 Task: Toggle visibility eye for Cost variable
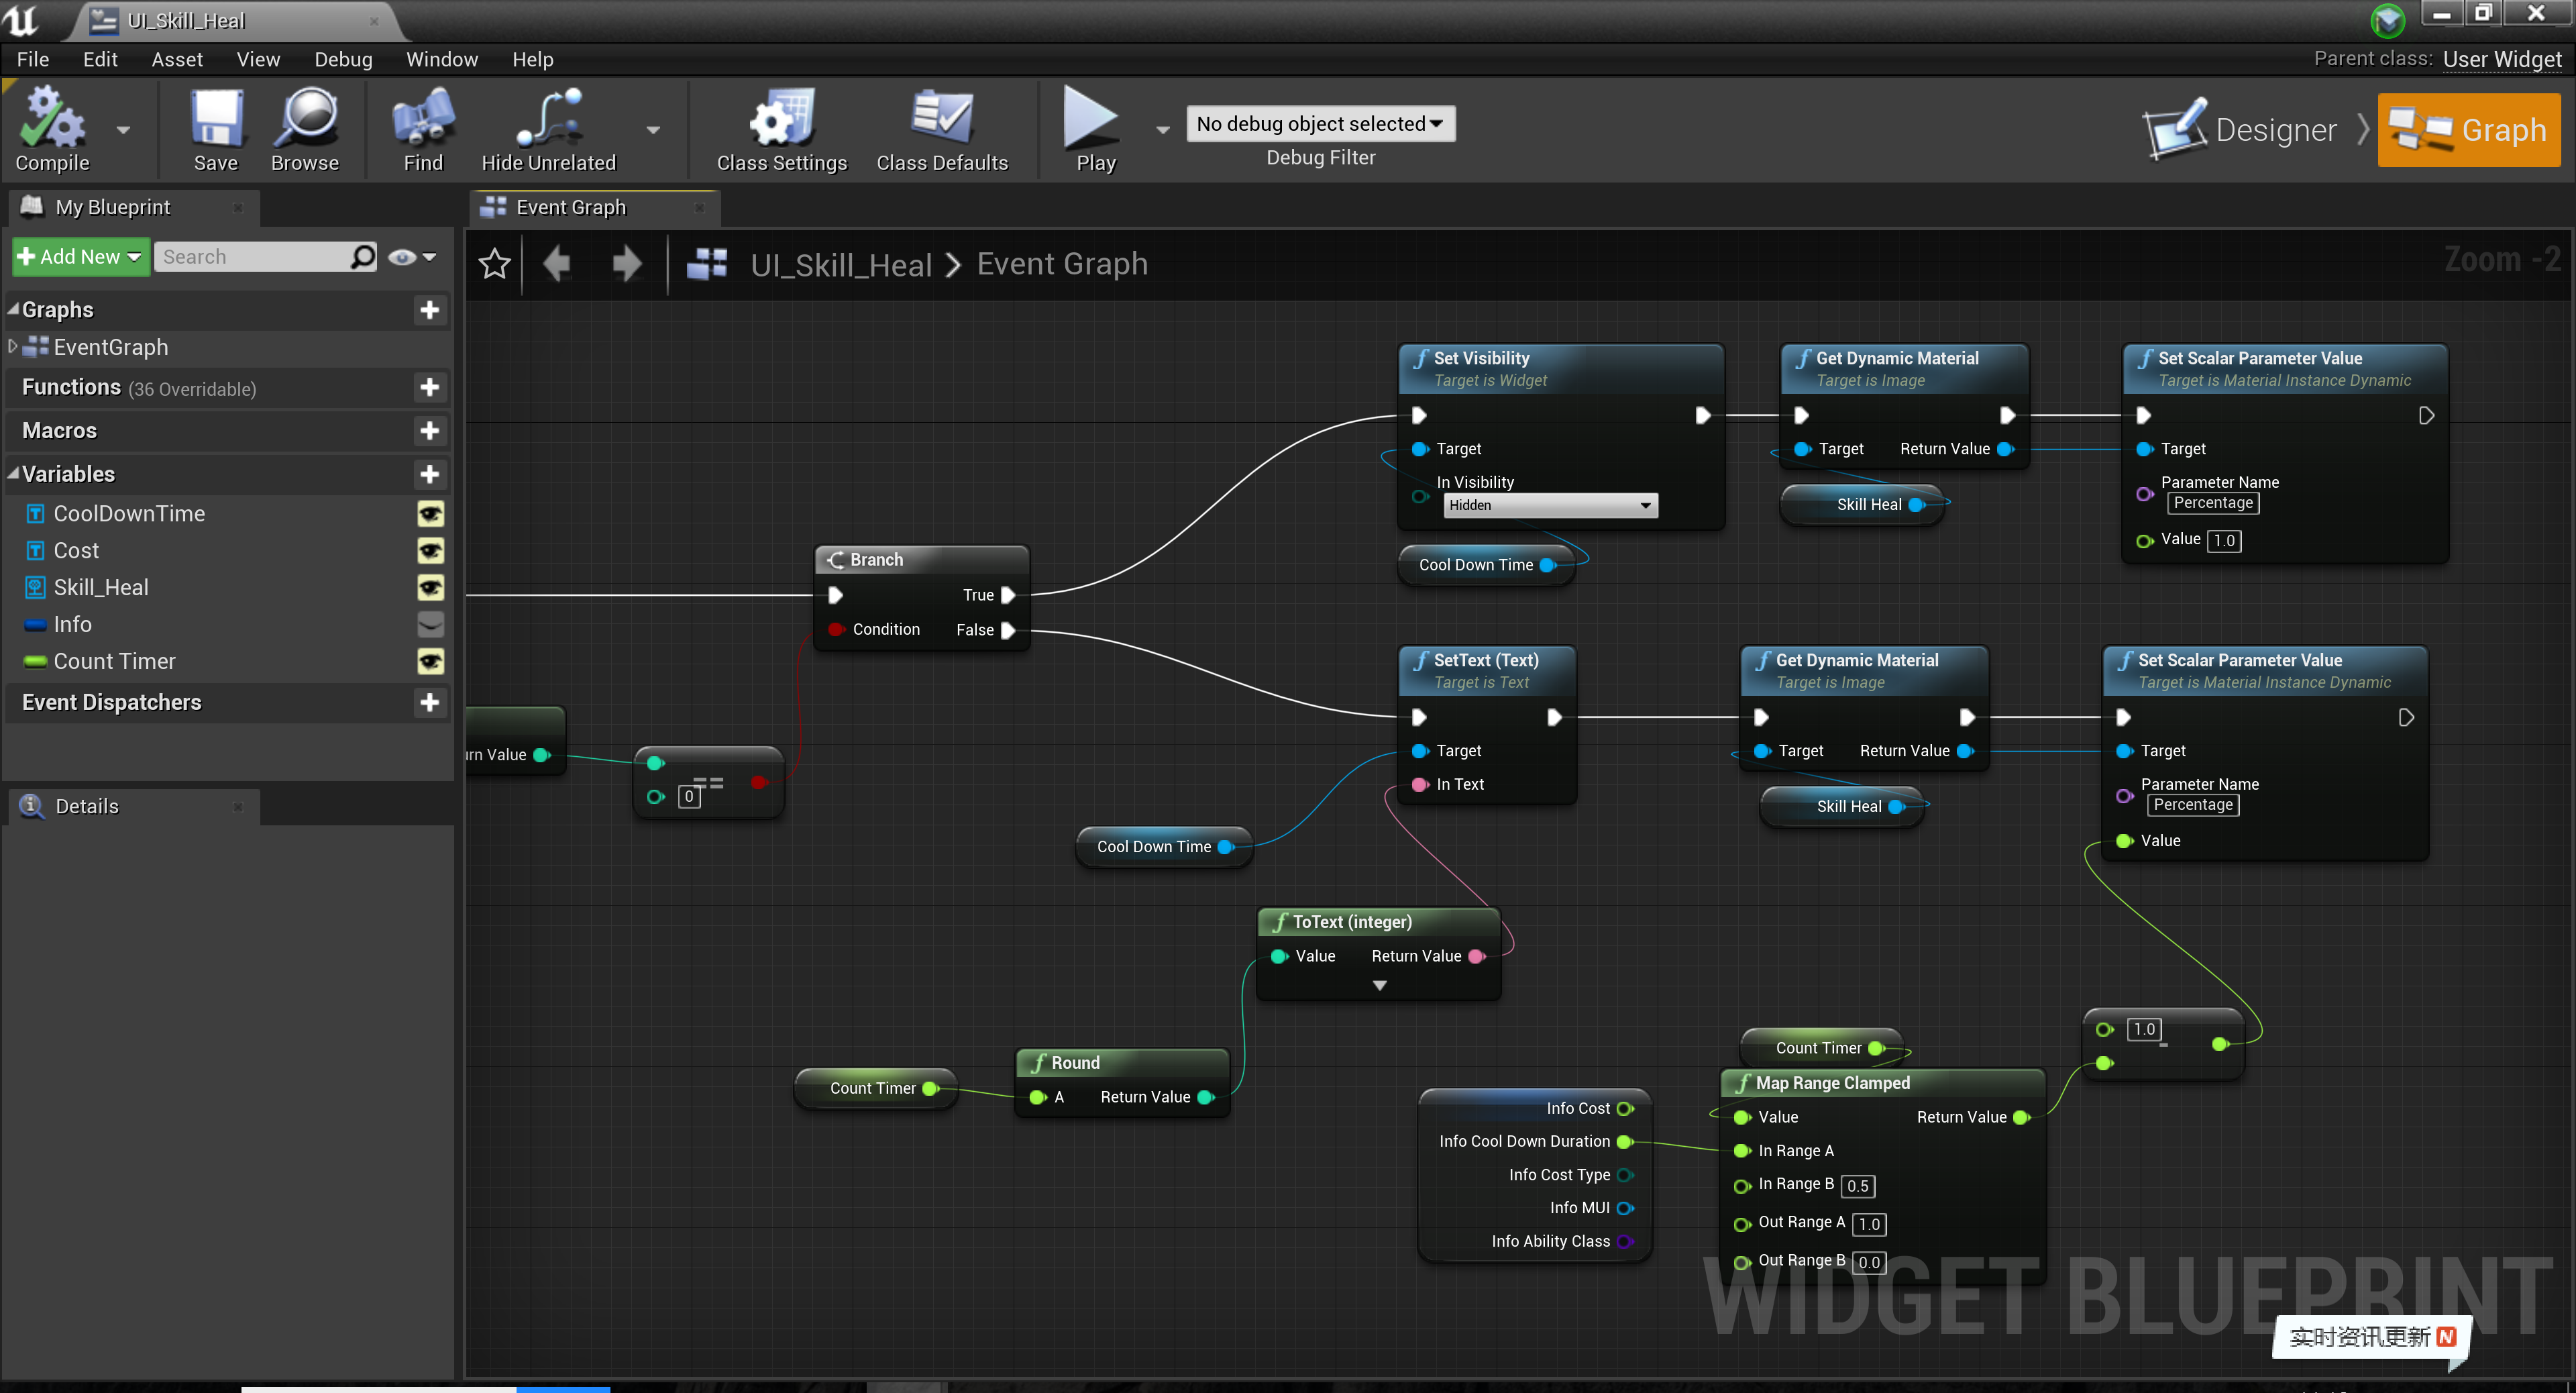pyautogui.click(x=430, y=551)
